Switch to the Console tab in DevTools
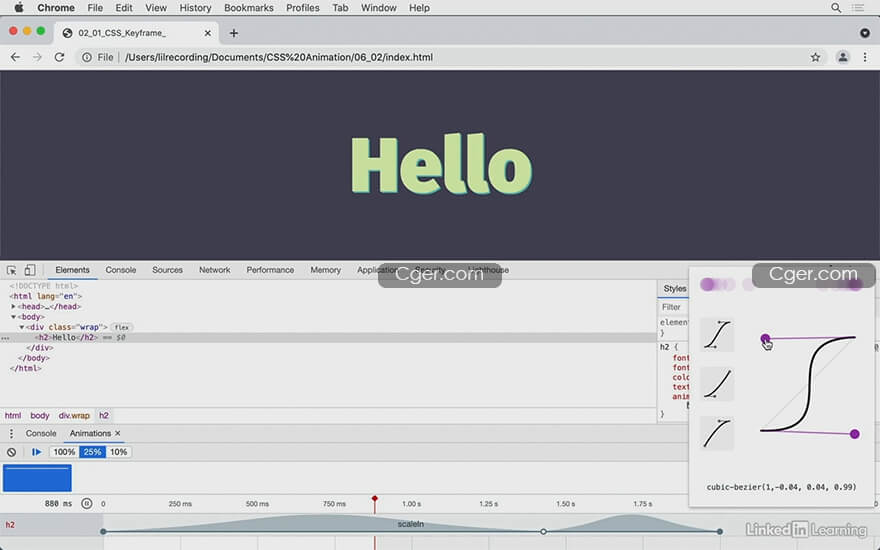 click(121, 270)
